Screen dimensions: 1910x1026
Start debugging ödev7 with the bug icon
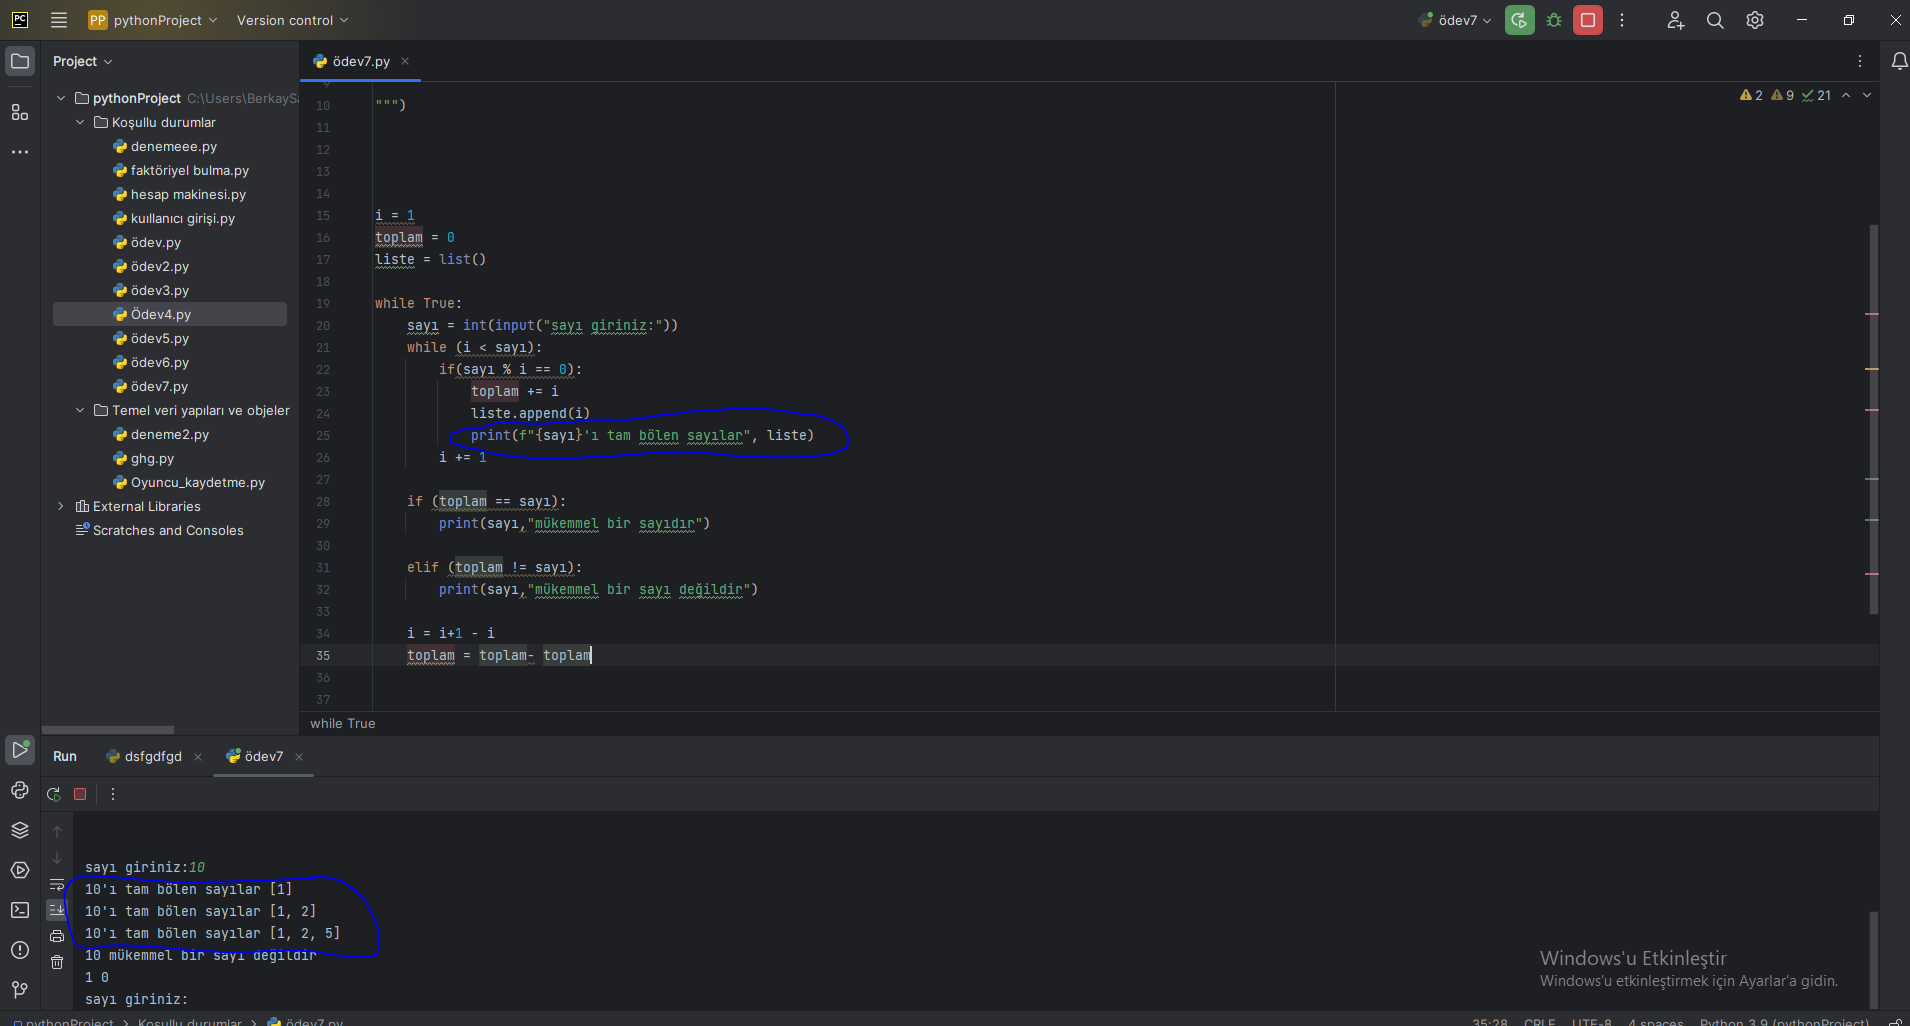pyautogui.click(x=1554, y=20)
